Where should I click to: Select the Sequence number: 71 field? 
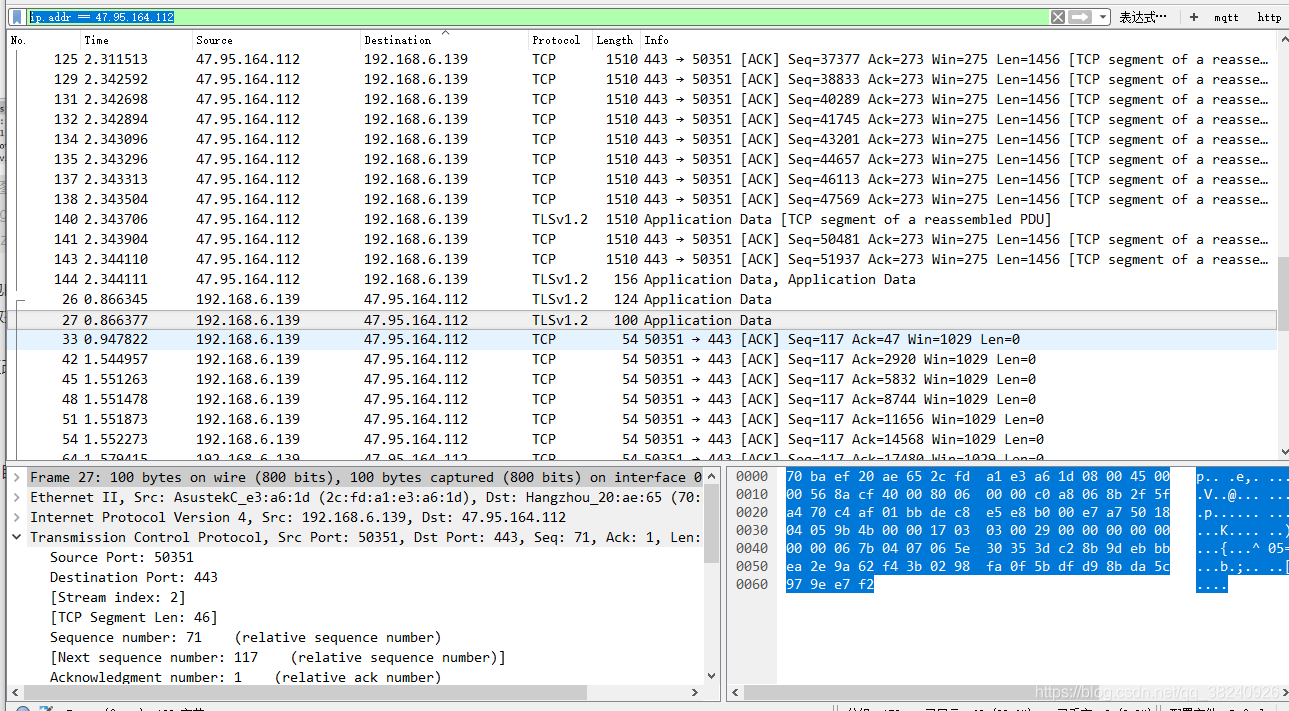pos(245,637)
